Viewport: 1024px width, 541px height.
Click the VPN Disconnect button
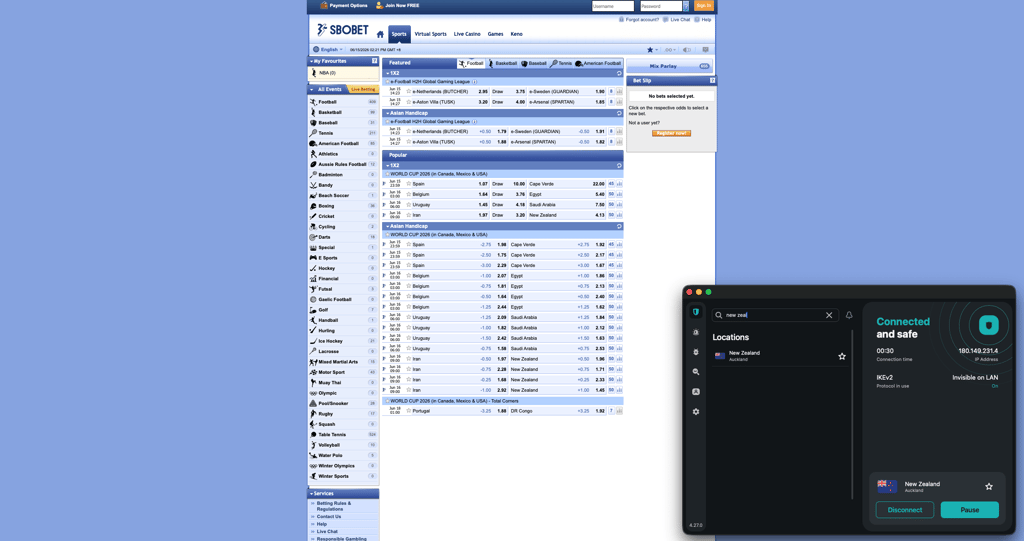(904, 510)
